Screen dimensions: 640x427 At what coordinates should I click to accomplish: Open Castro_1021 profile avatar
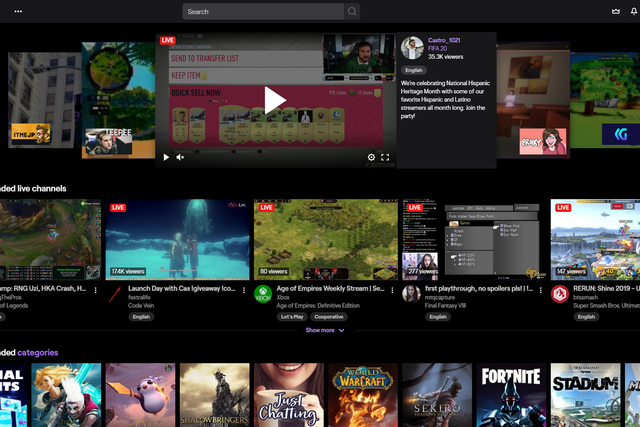(x=412, y=48)
